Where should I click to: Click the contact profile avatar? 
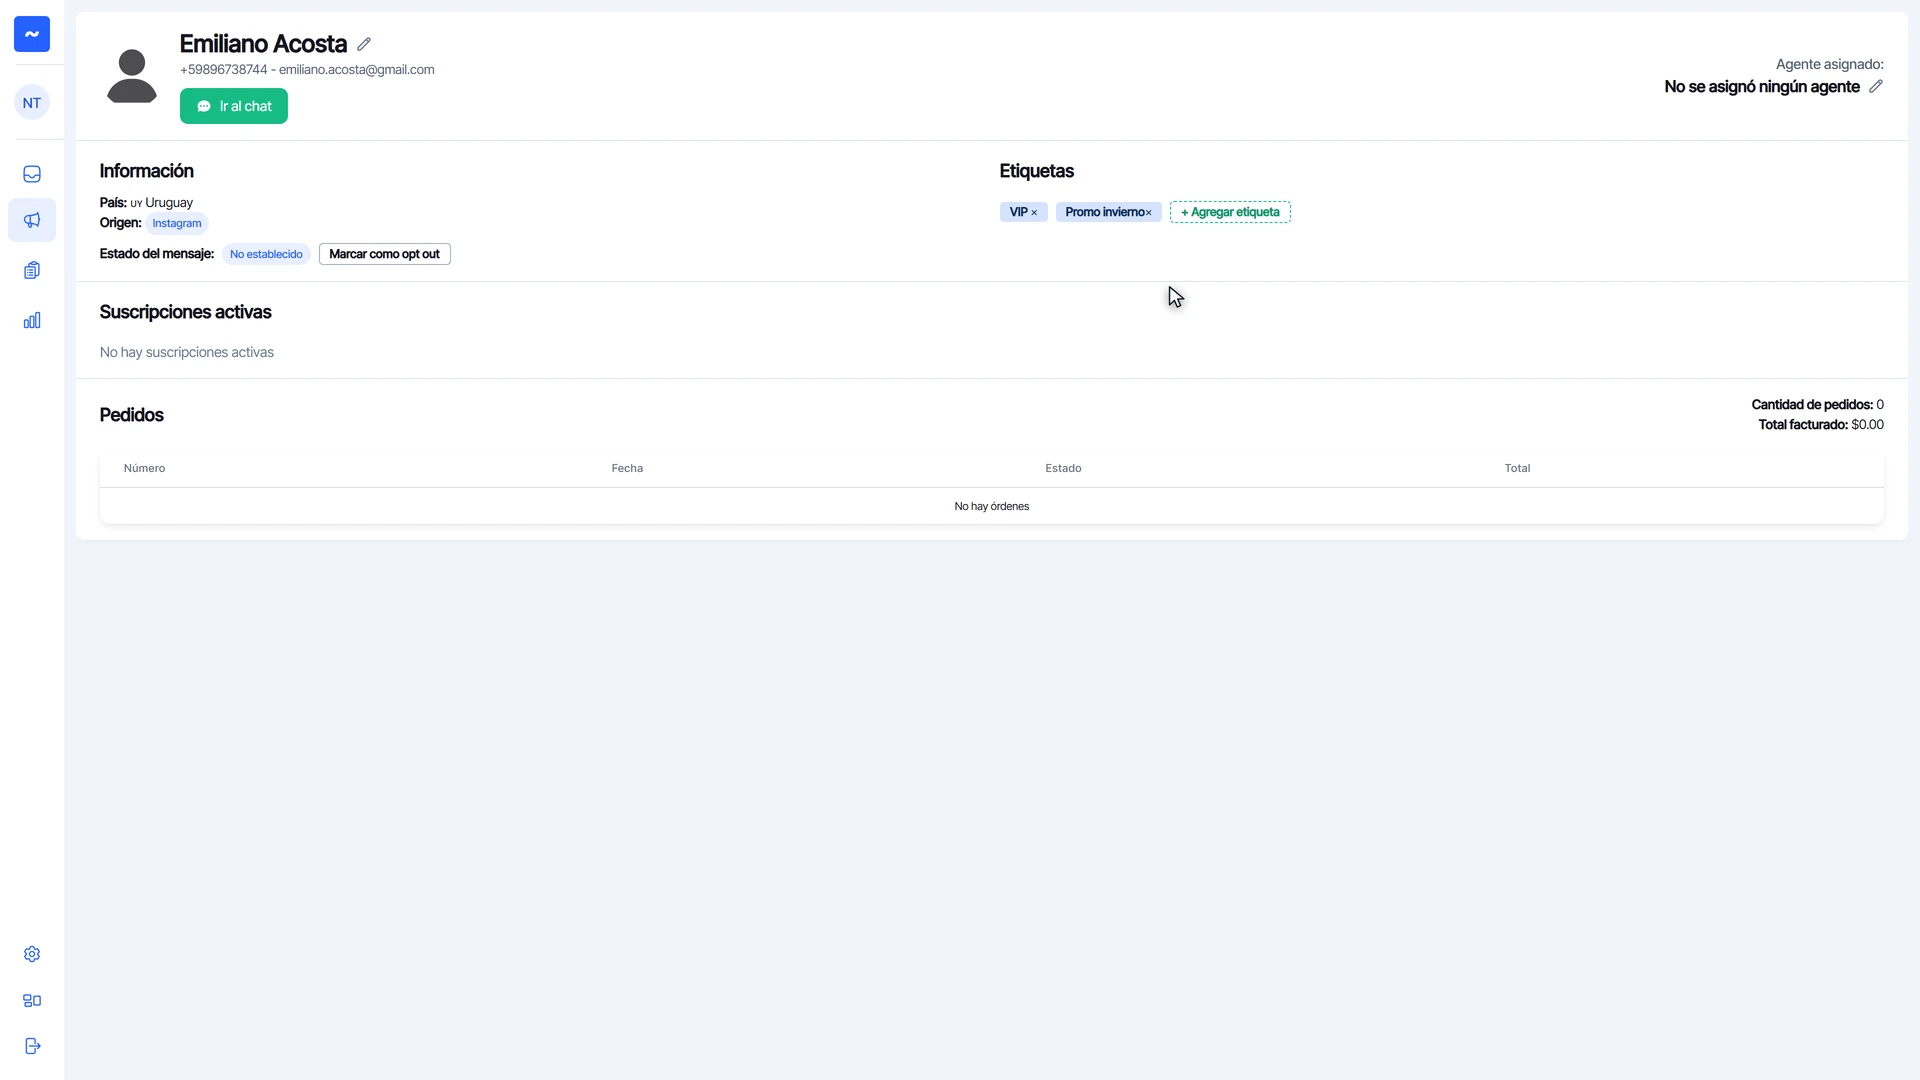(x=132, y=75)
